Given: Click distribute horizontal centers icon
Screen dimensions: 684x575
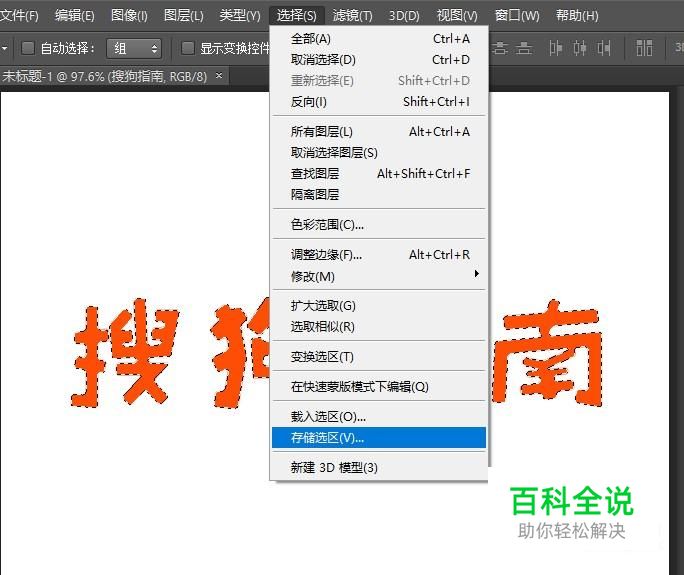Looking at the screenshot, I should [580, 48].
